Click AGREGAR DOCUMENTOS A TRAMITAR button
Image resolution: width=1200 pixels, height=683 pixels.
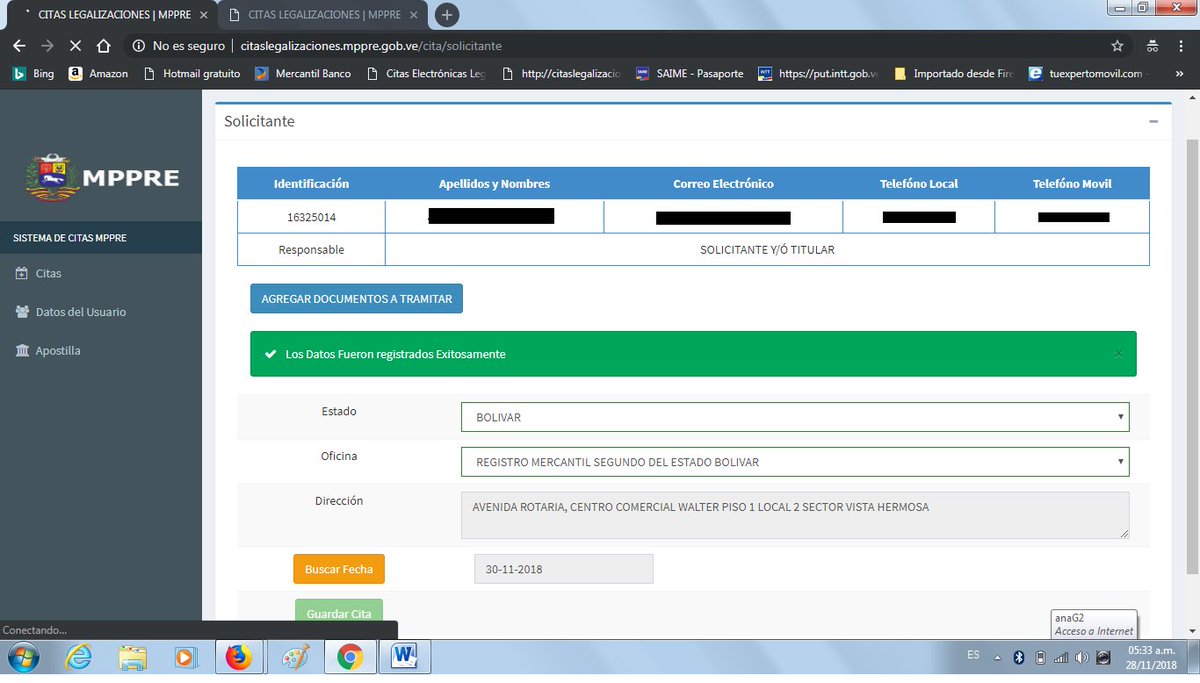(x=356, y=299)
